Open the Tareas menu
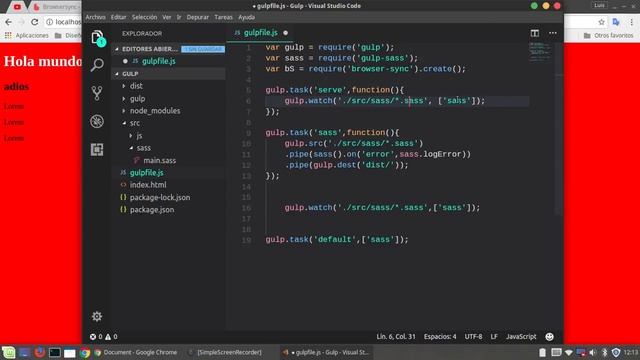 click(x=223, y=17)
